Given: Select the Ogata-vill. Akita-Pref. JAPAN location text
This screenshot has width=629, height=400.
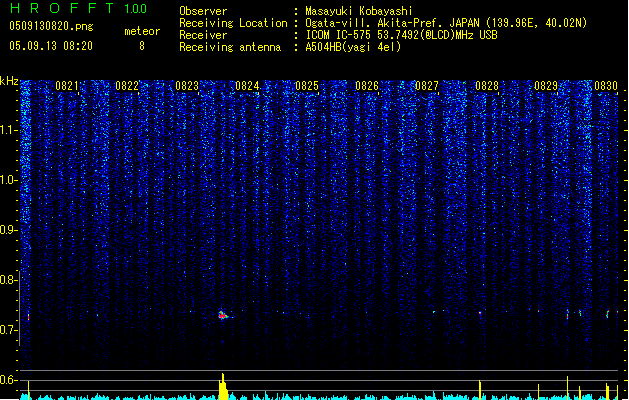Looking at the screenshot, I should coord(446,23).
